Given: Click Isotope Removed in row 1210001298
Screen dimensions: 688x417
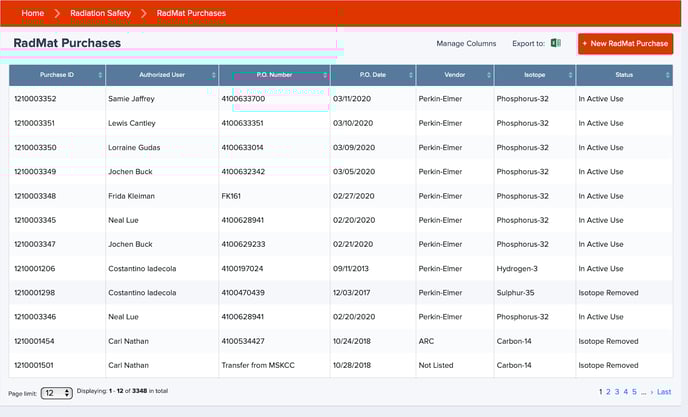Looking at the screenshot, I should coord(608,293).
